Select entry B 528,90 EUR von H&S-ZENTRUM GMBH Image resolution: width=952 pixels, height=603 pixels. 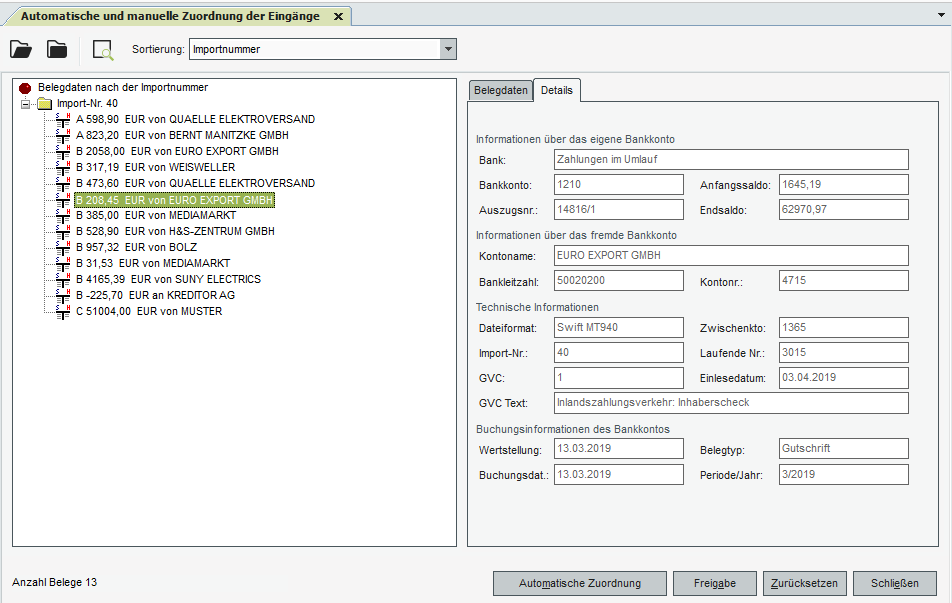click(x=175, y=231)
